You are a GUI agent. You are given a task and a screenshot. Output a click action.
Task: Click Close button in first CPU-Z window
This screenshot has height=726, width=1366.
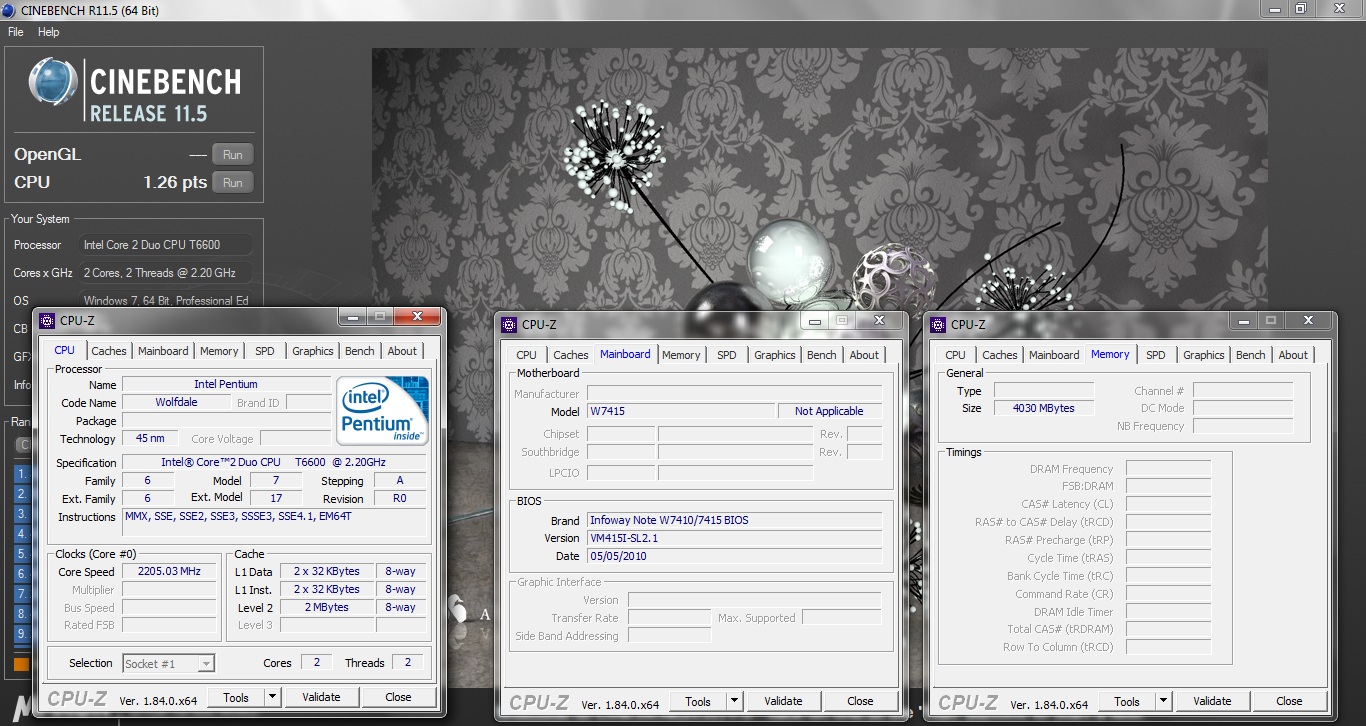tap(398, 697)
